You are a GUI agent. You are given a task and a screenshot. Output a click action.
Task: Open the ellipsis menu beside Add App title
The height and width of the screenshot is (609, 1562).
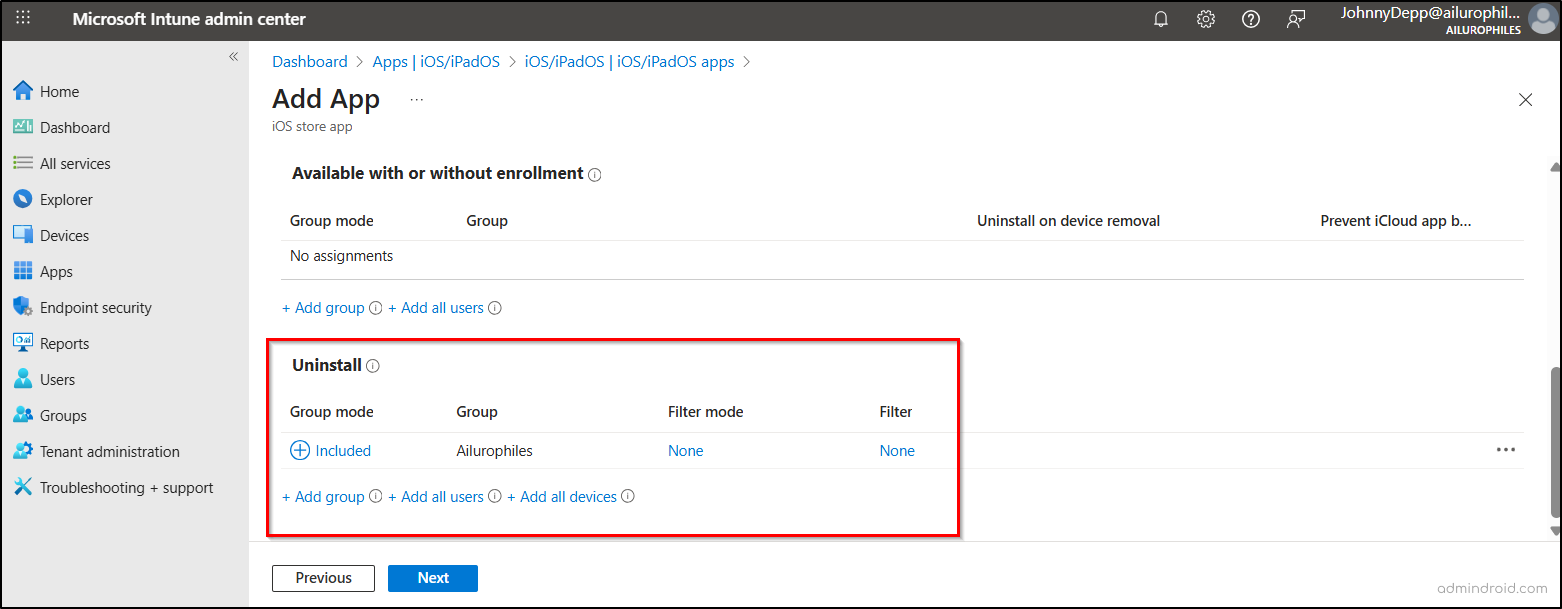coord(417,100)
